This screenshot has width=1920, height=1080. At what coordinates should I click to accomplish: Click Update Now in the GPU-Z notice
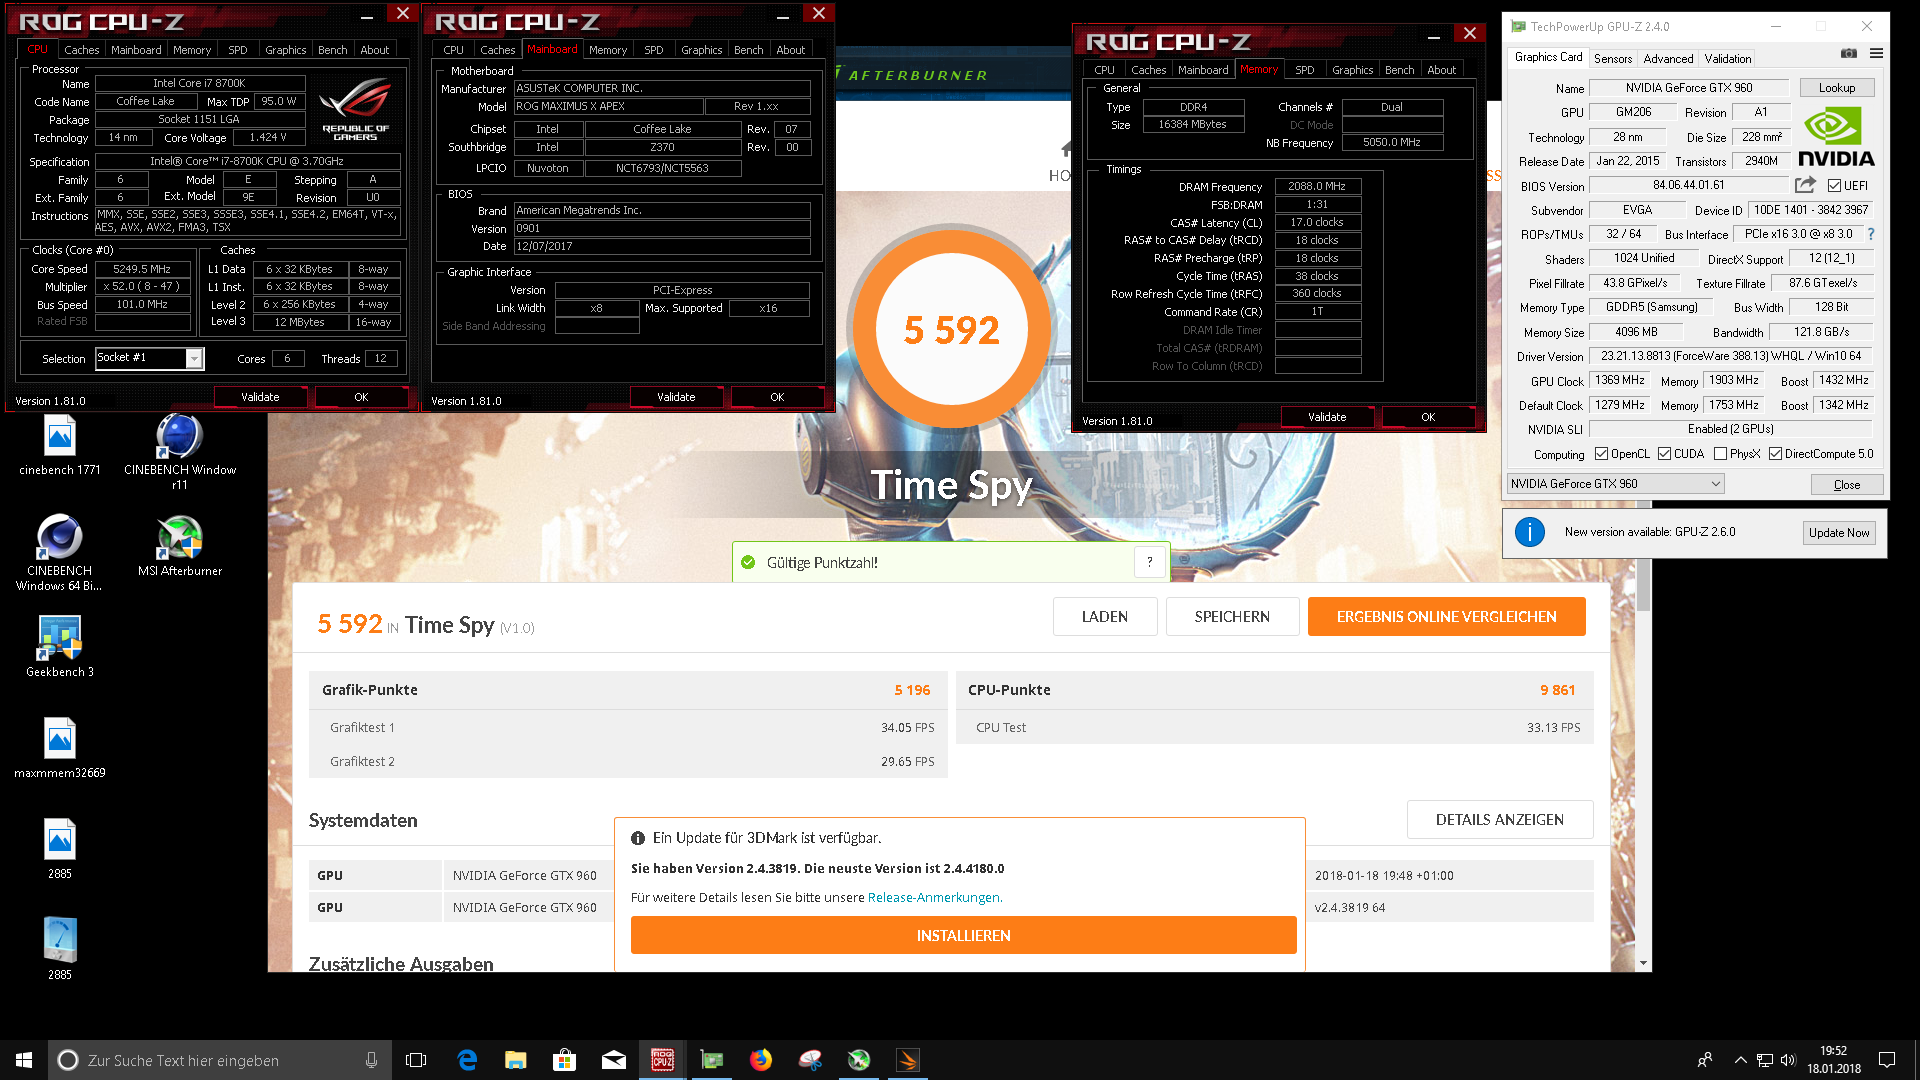point(1838,533)
